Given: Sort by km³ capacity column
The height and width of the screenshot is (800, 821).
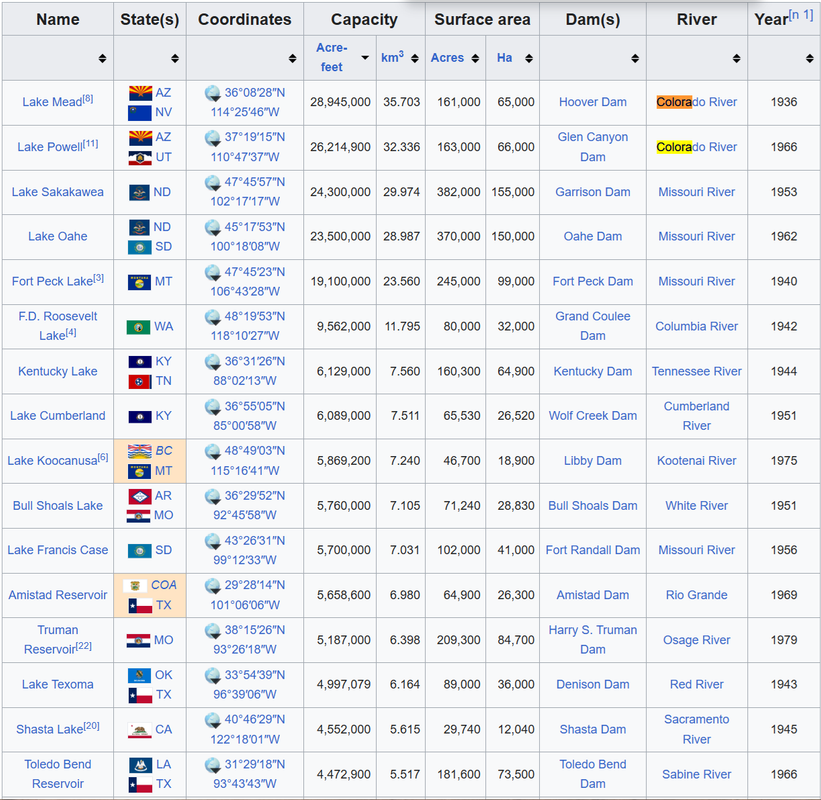Looking at the screenshot, I should [x=415, y=58].
